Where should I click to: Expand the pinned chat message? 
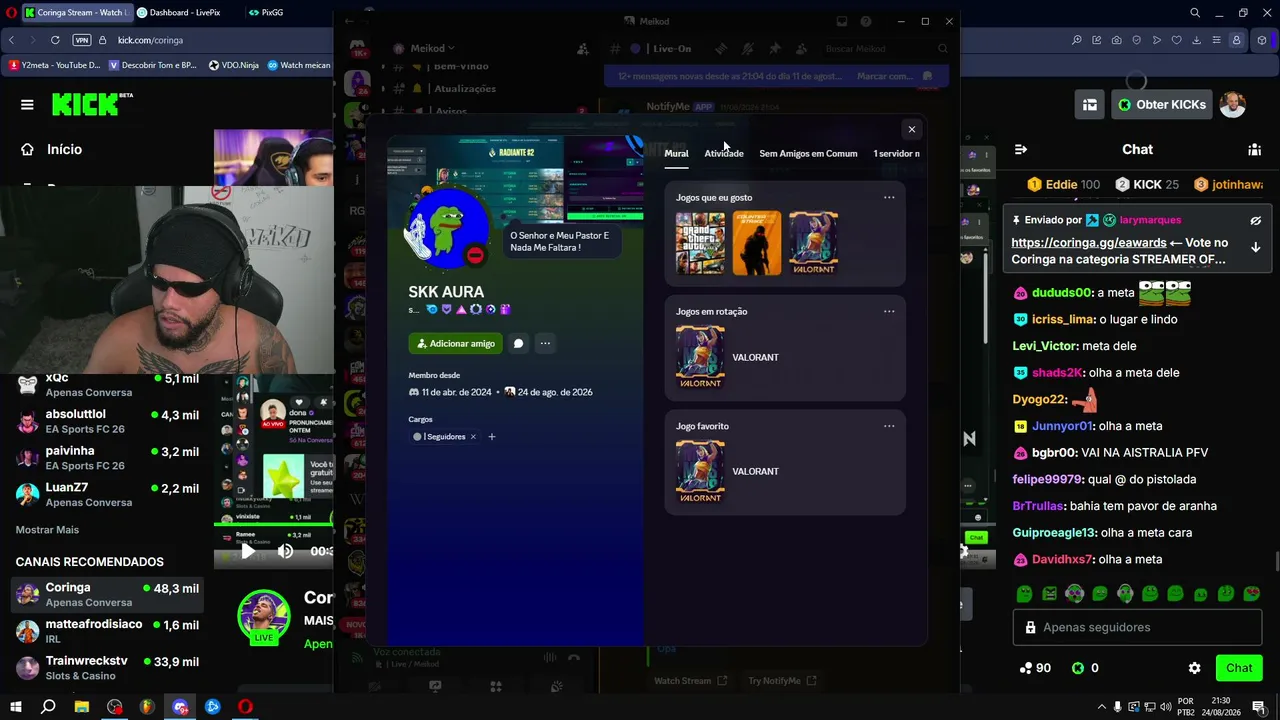click(1255, 247)
